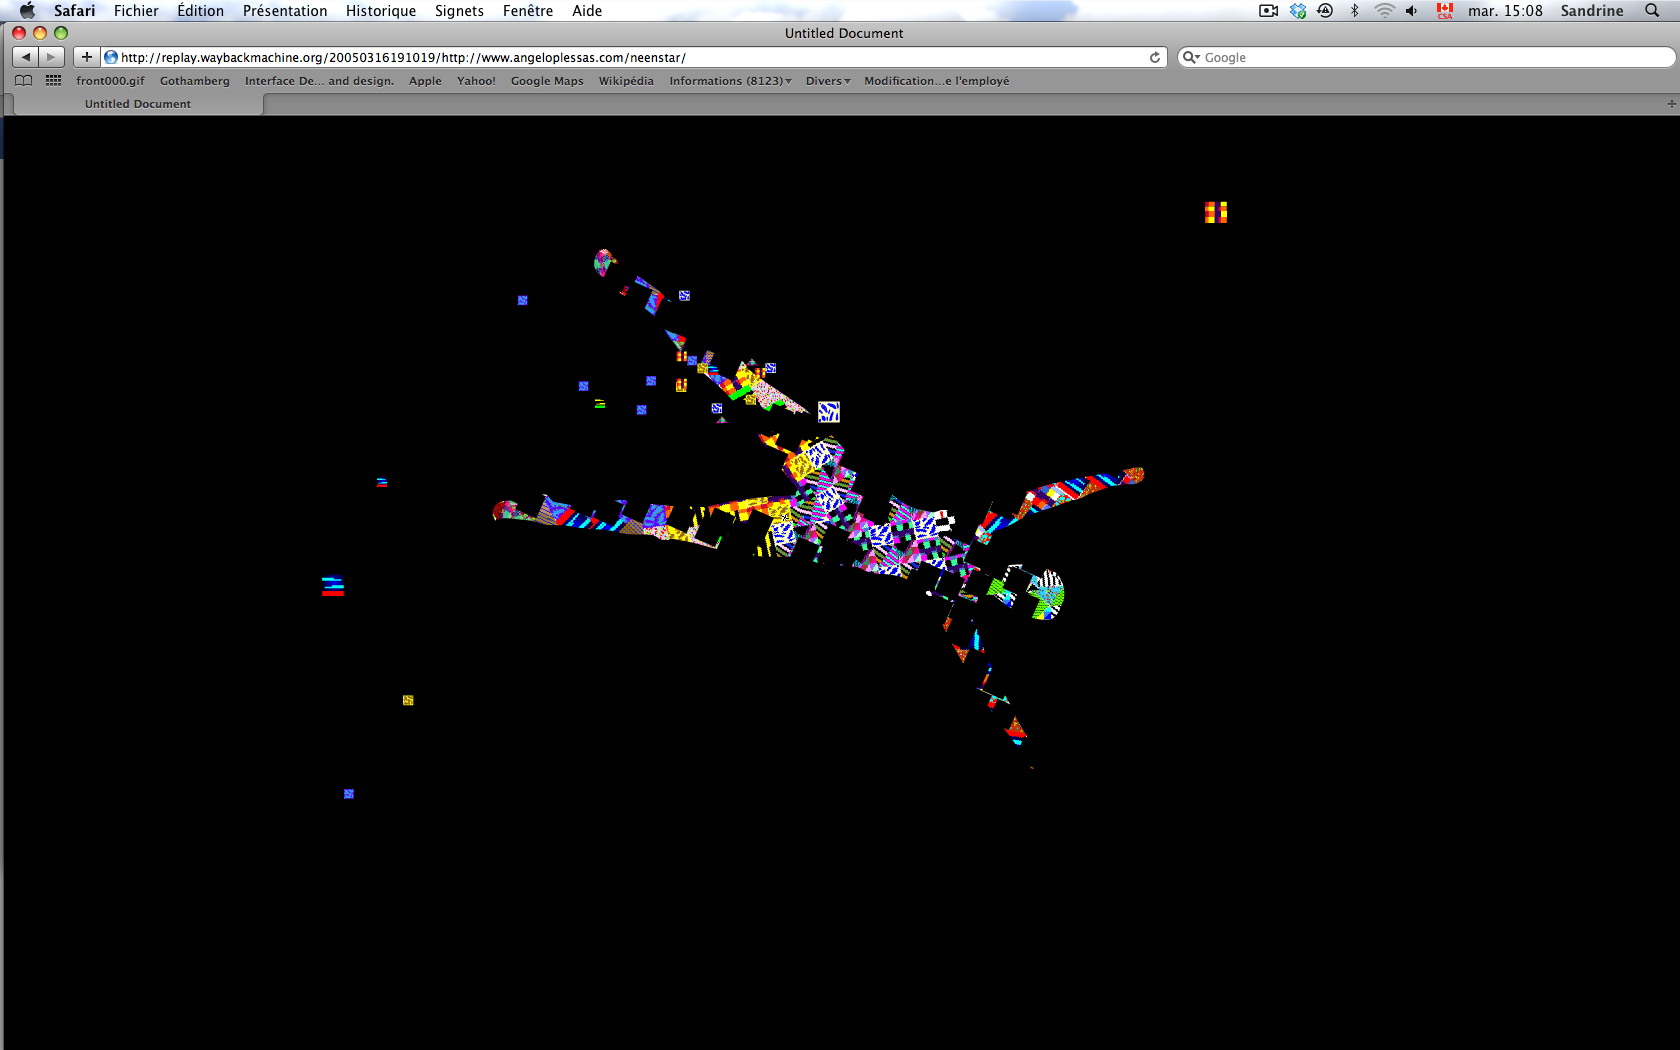Expand the Divers bookmark folder
Image resolution: width=1680 pixels, height=1050 pixels.
point(828,81)
